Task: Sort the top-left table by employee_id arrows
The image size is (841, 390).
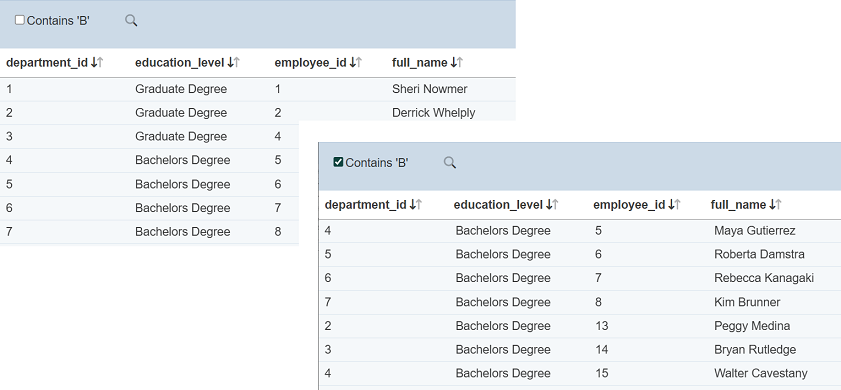Action: click(356, 63)
